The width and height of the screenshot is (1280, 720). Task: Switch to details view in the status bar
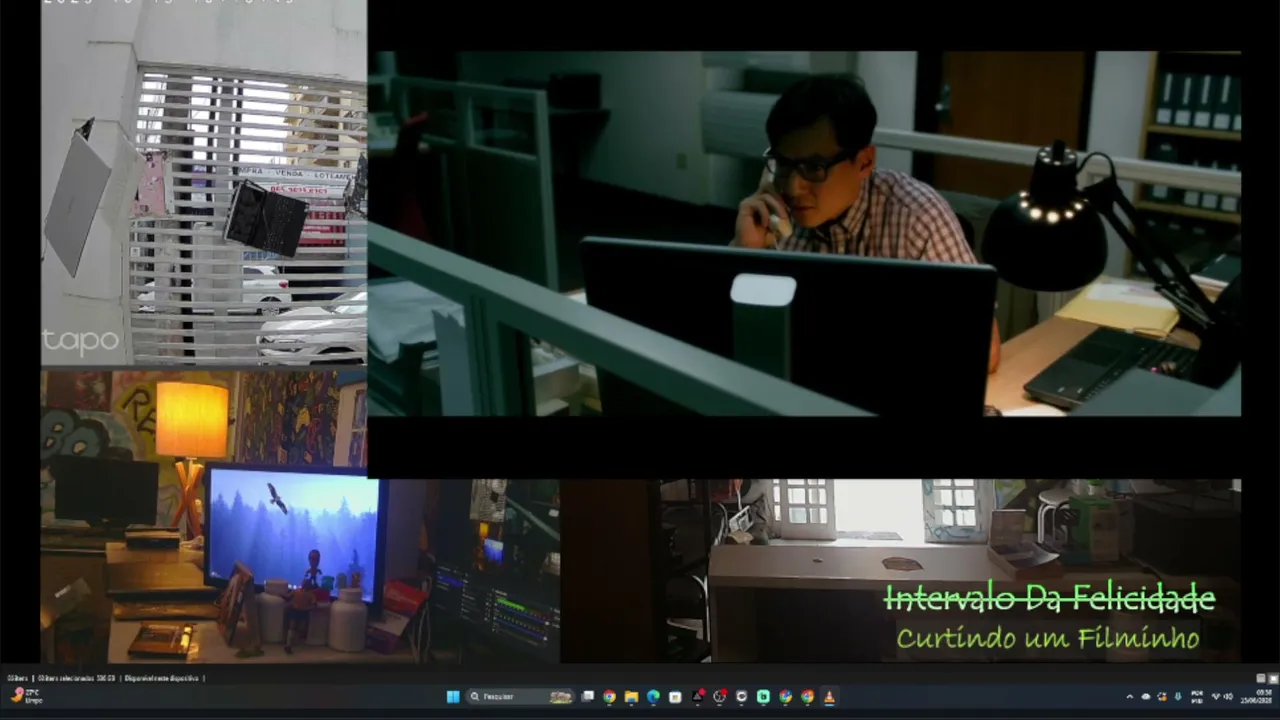click(x=1261, y=678)
